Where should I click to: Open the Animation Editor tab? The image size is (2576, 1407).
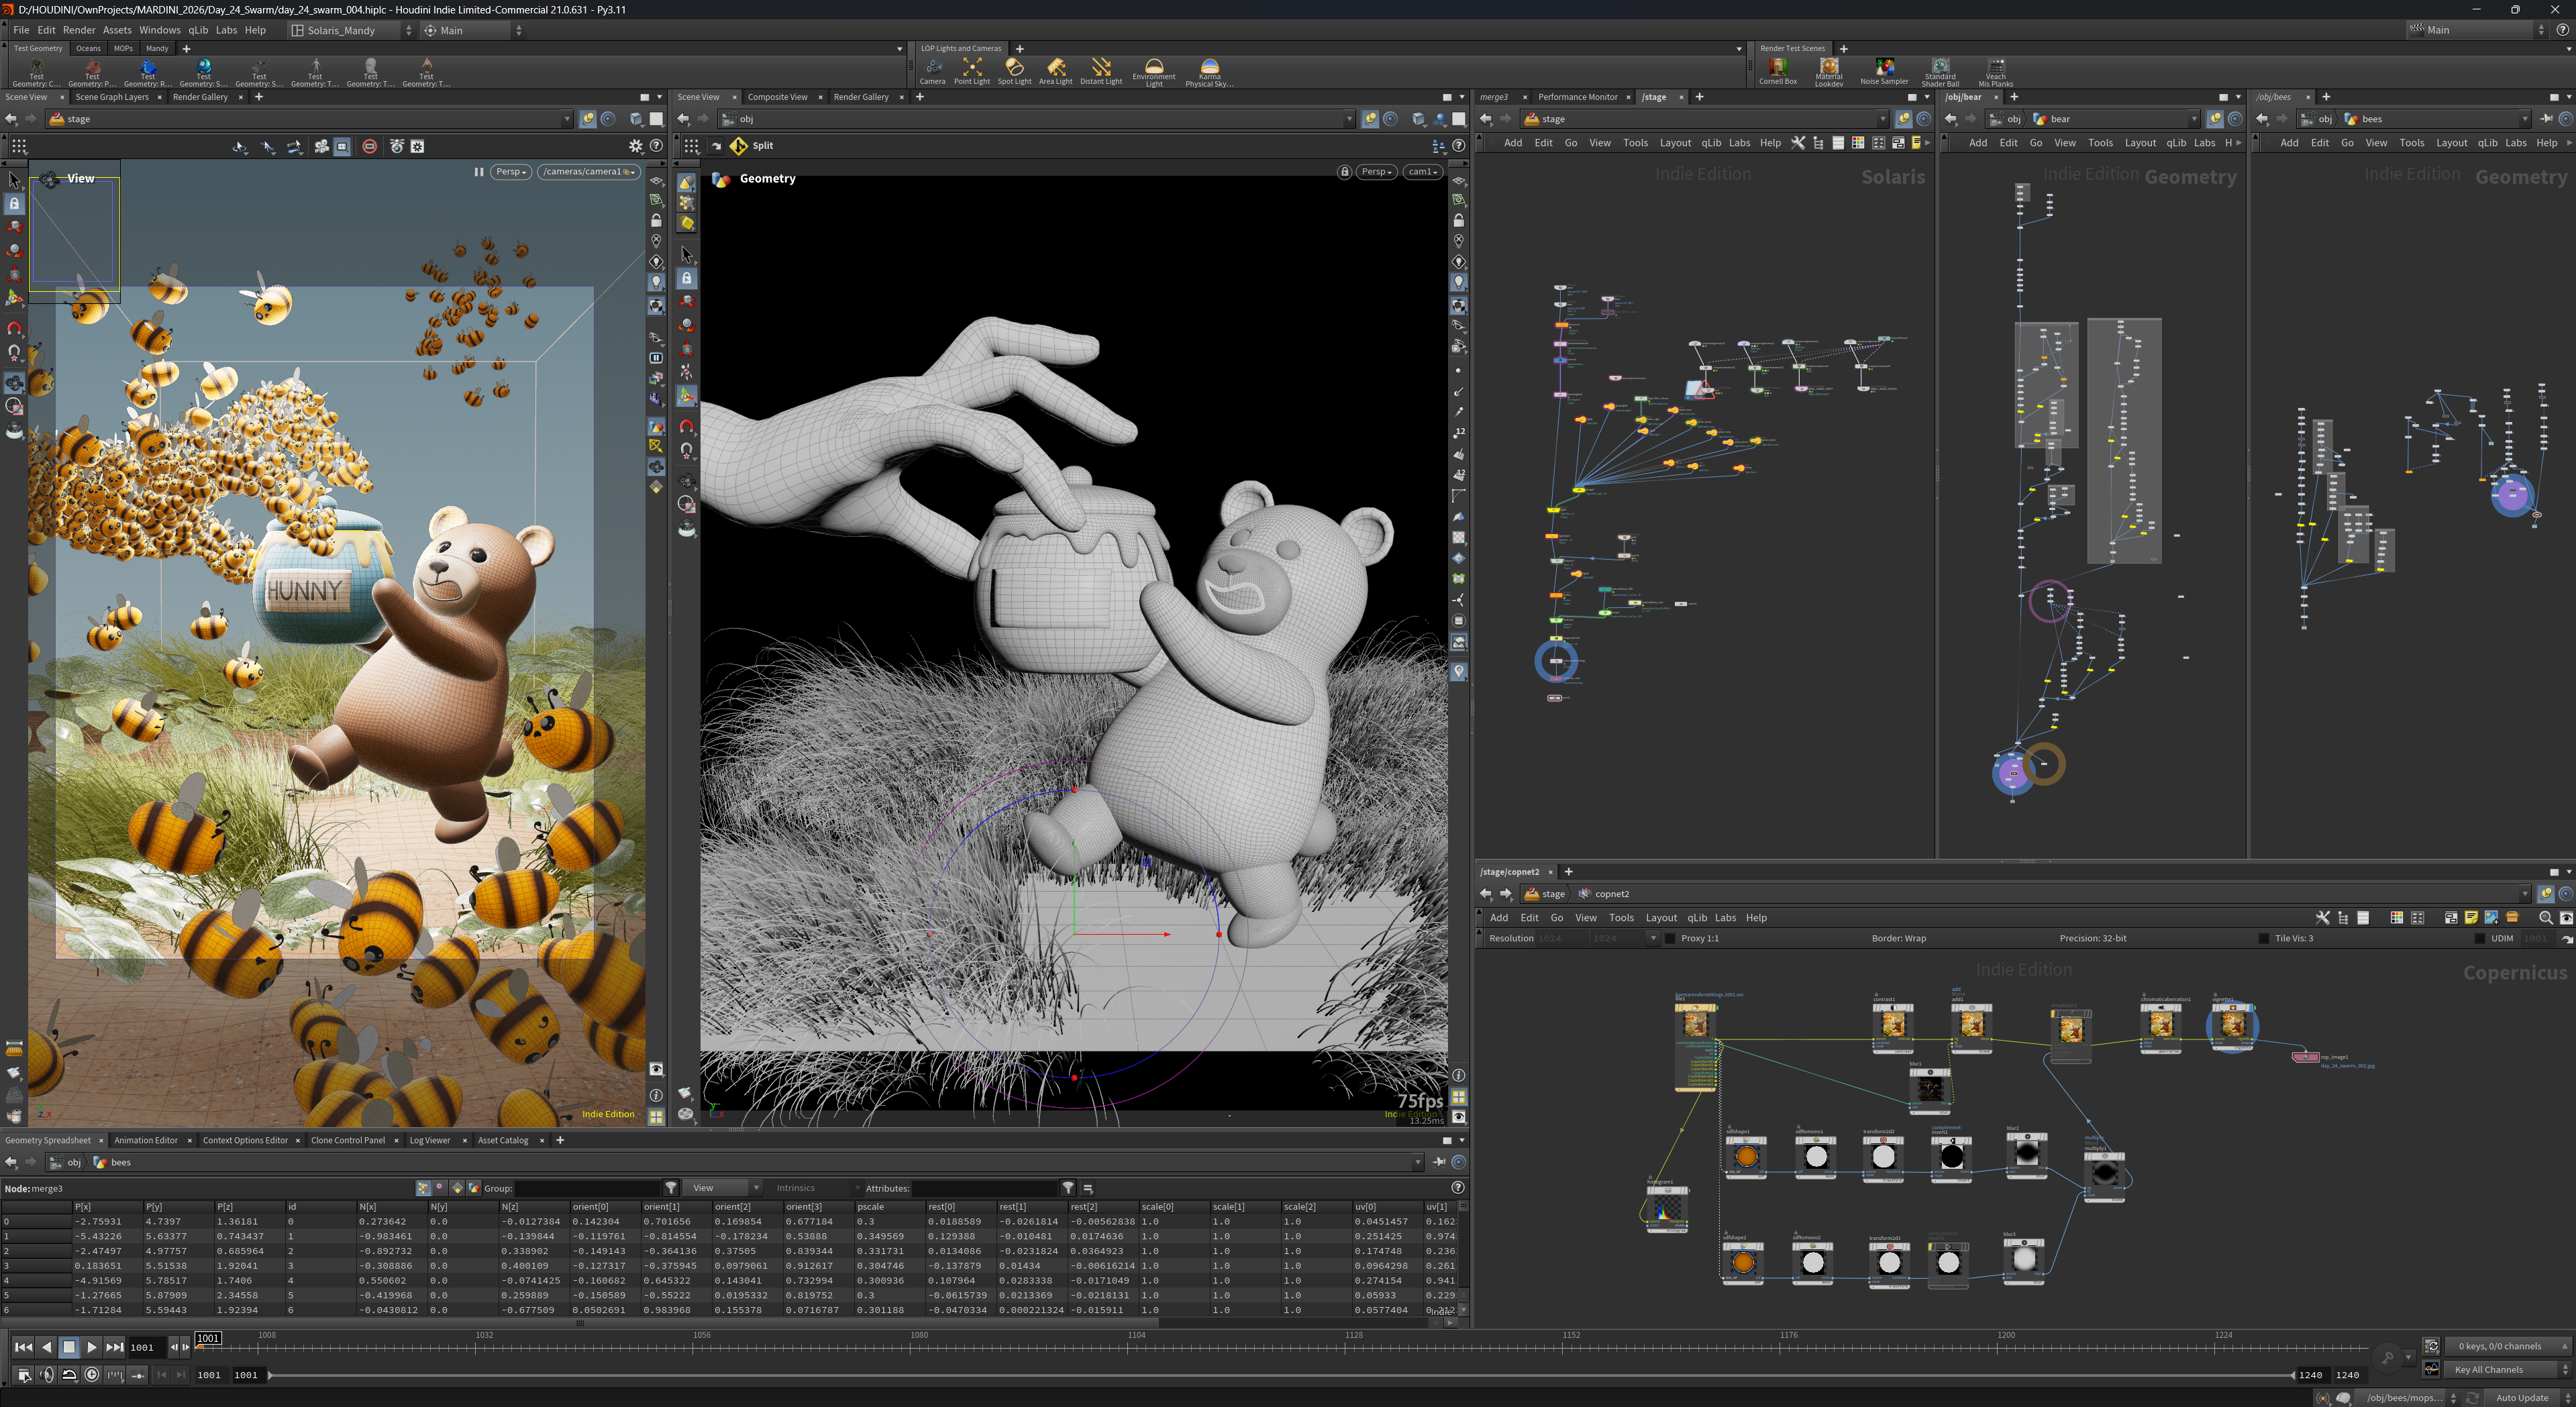[146, 1140]
